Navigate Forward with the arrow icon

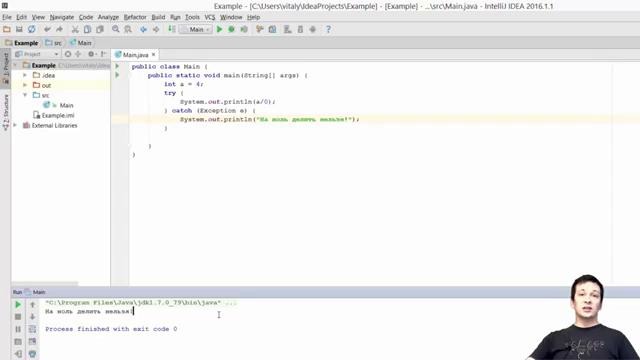click(x=156, y=29)
